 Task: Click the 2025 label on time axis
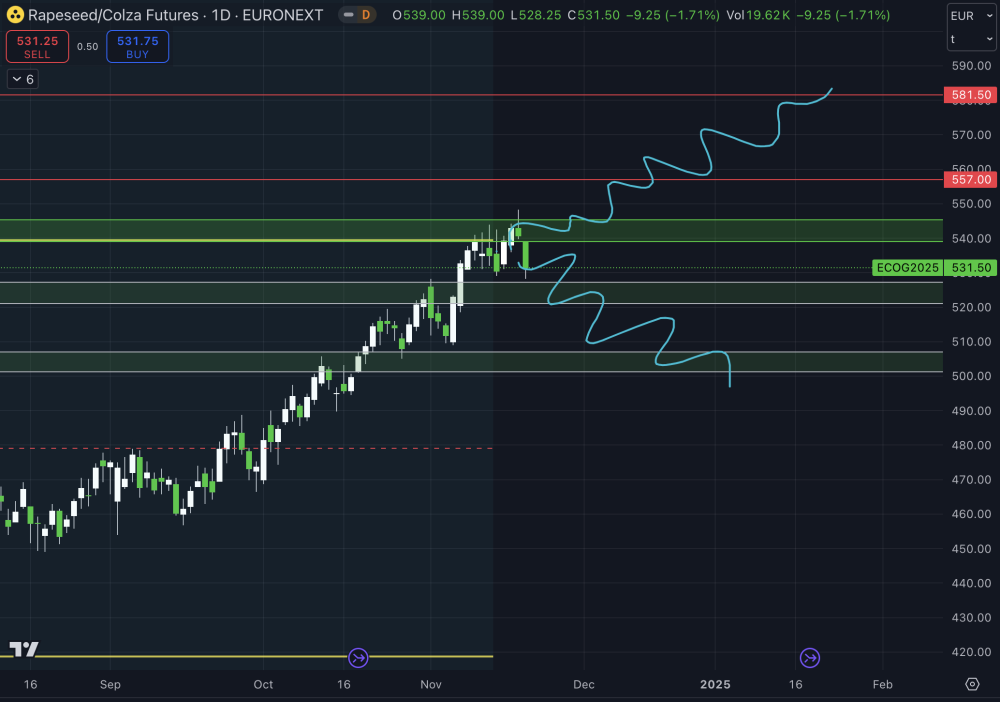pyautogui.click(x=715, y=684)
